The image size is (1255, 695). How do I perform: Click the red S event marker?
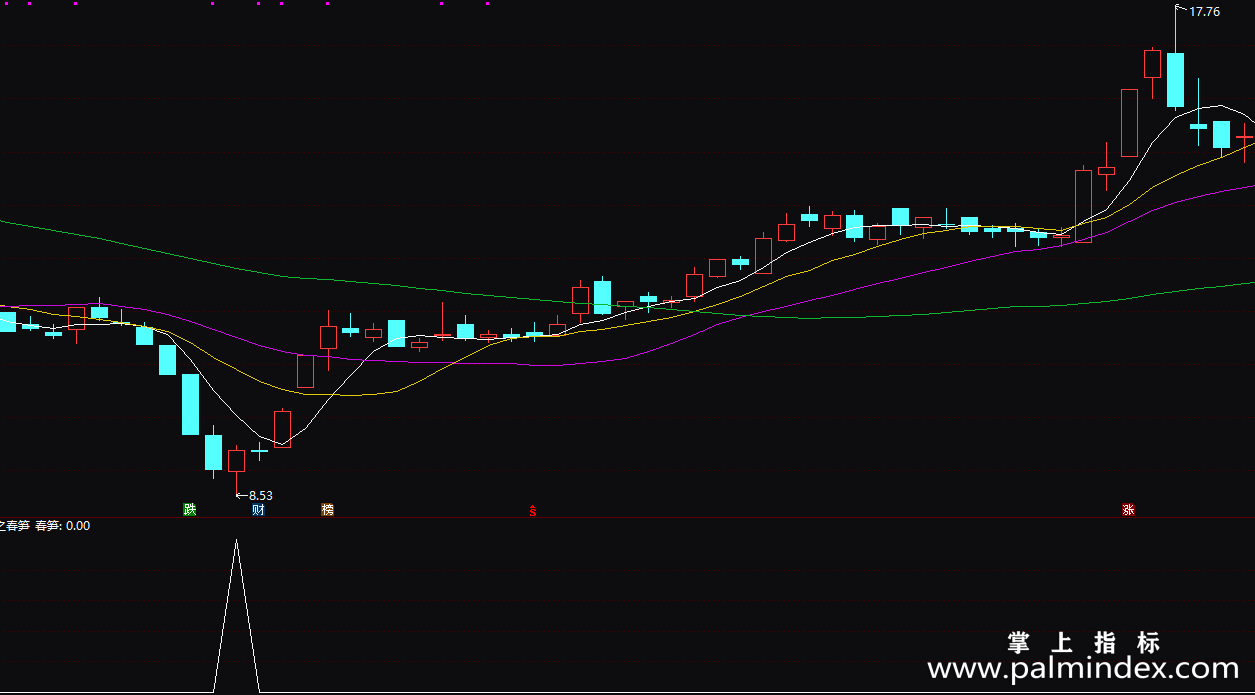click(533, 511)
